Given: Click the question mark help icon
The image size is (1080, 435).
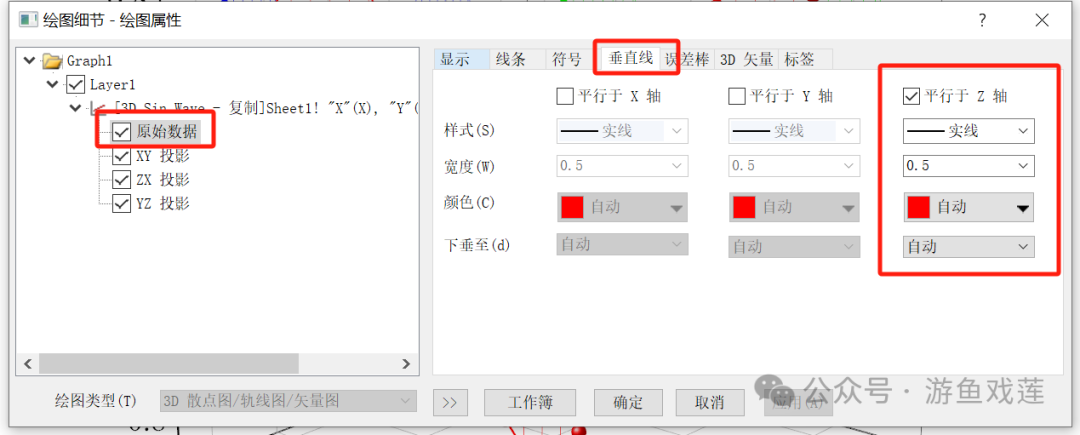Looking at the screenshot, I should pos(982,21).
